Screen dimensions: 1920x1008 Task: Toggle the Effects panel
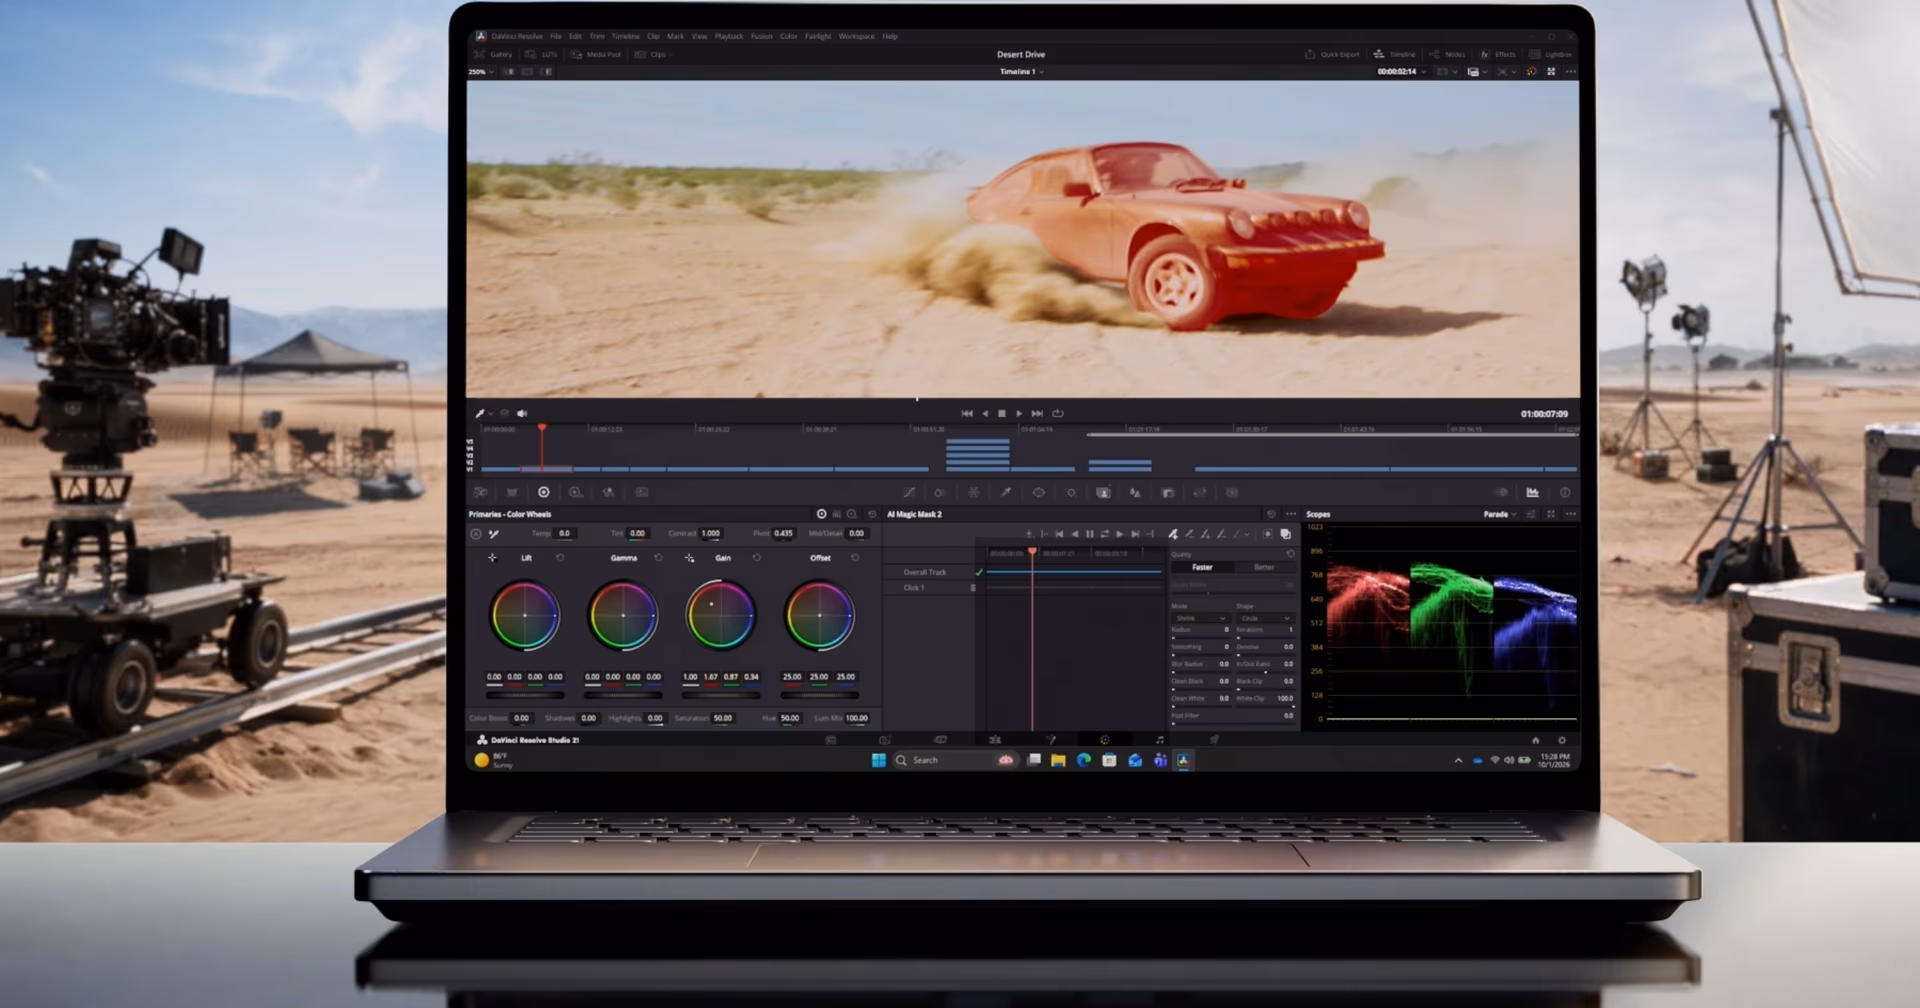[1498, 55]
